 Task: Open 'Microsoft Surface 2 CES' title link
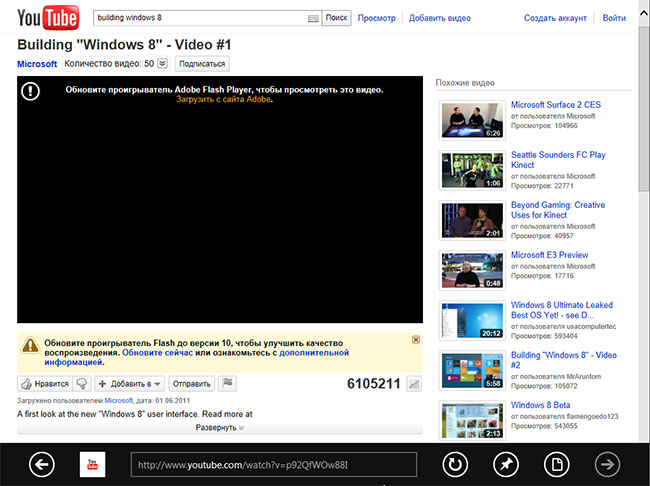pyautogui.click(x=555, y=104)
